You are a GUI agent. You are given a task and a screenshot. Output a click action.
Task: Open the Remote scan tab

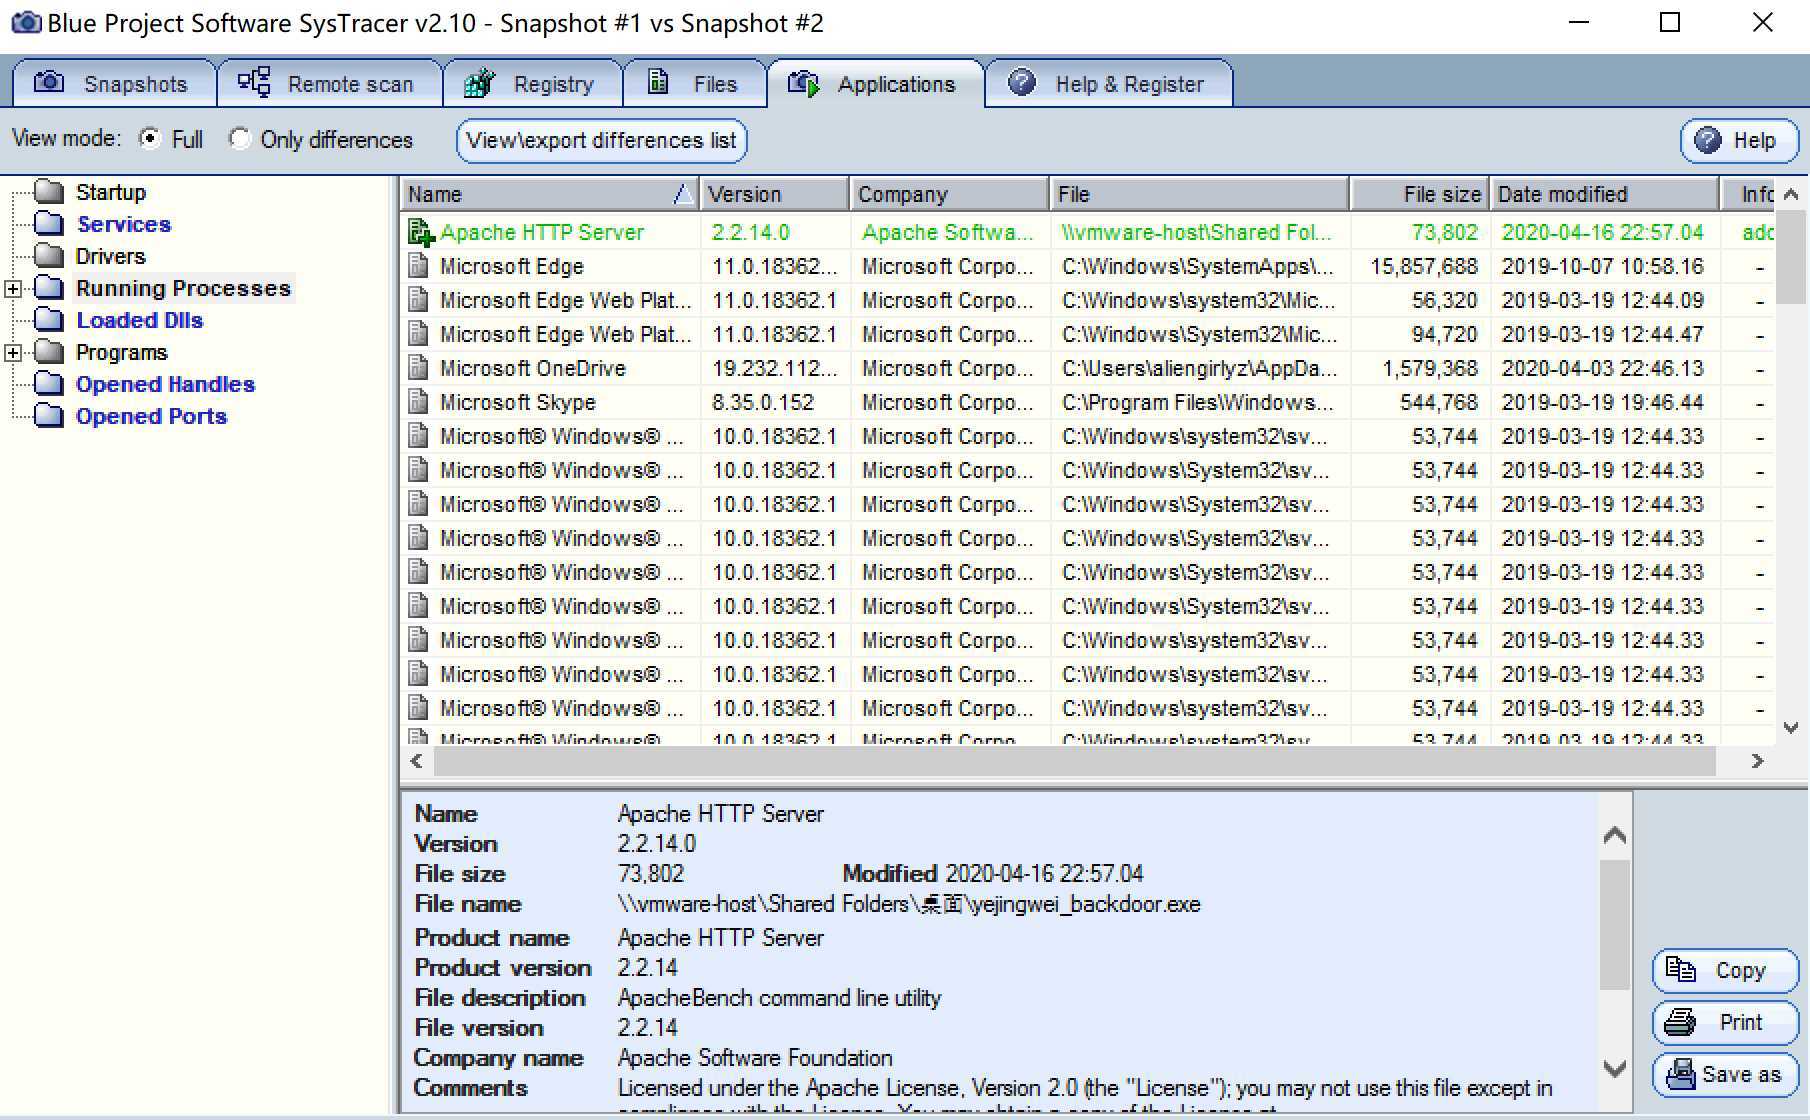click(x=329, y=83)
